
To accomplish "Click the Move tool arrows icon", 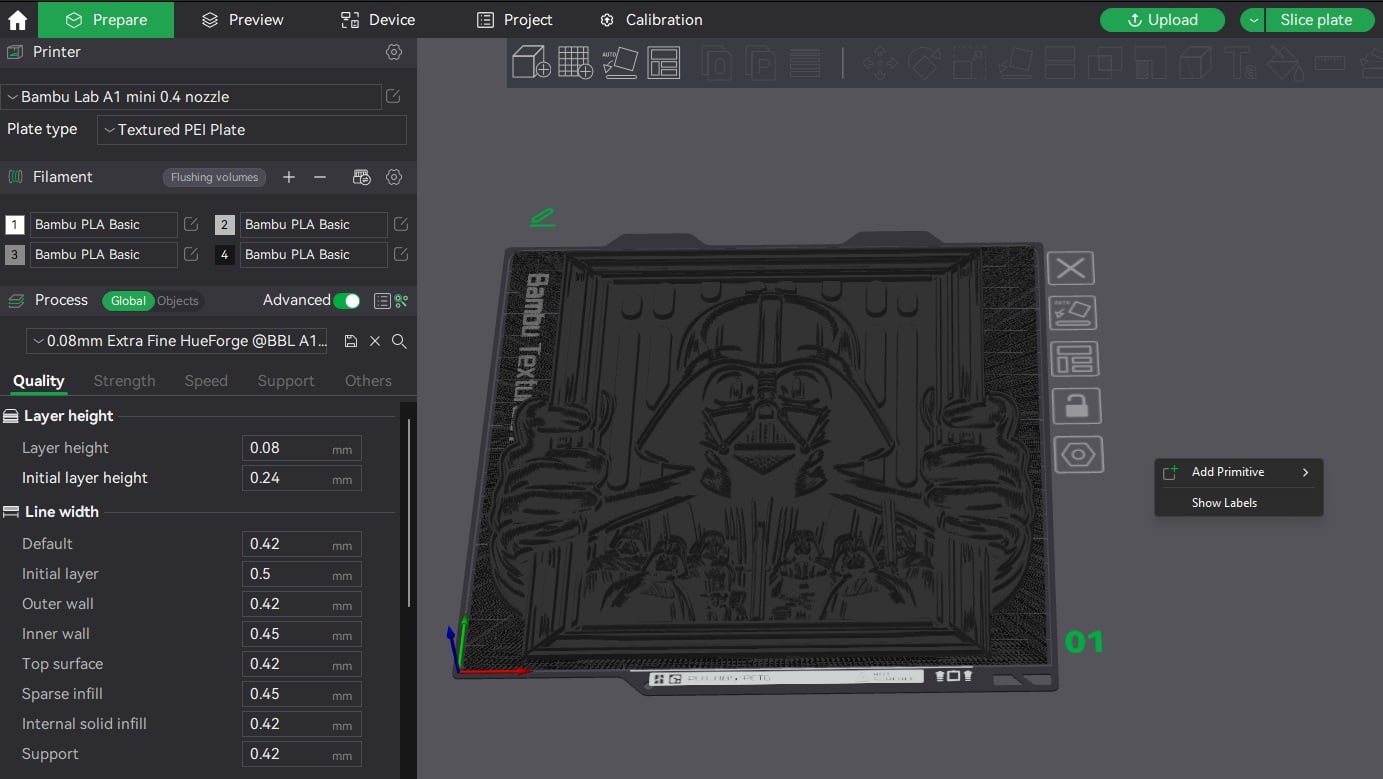I will [880, 64].
